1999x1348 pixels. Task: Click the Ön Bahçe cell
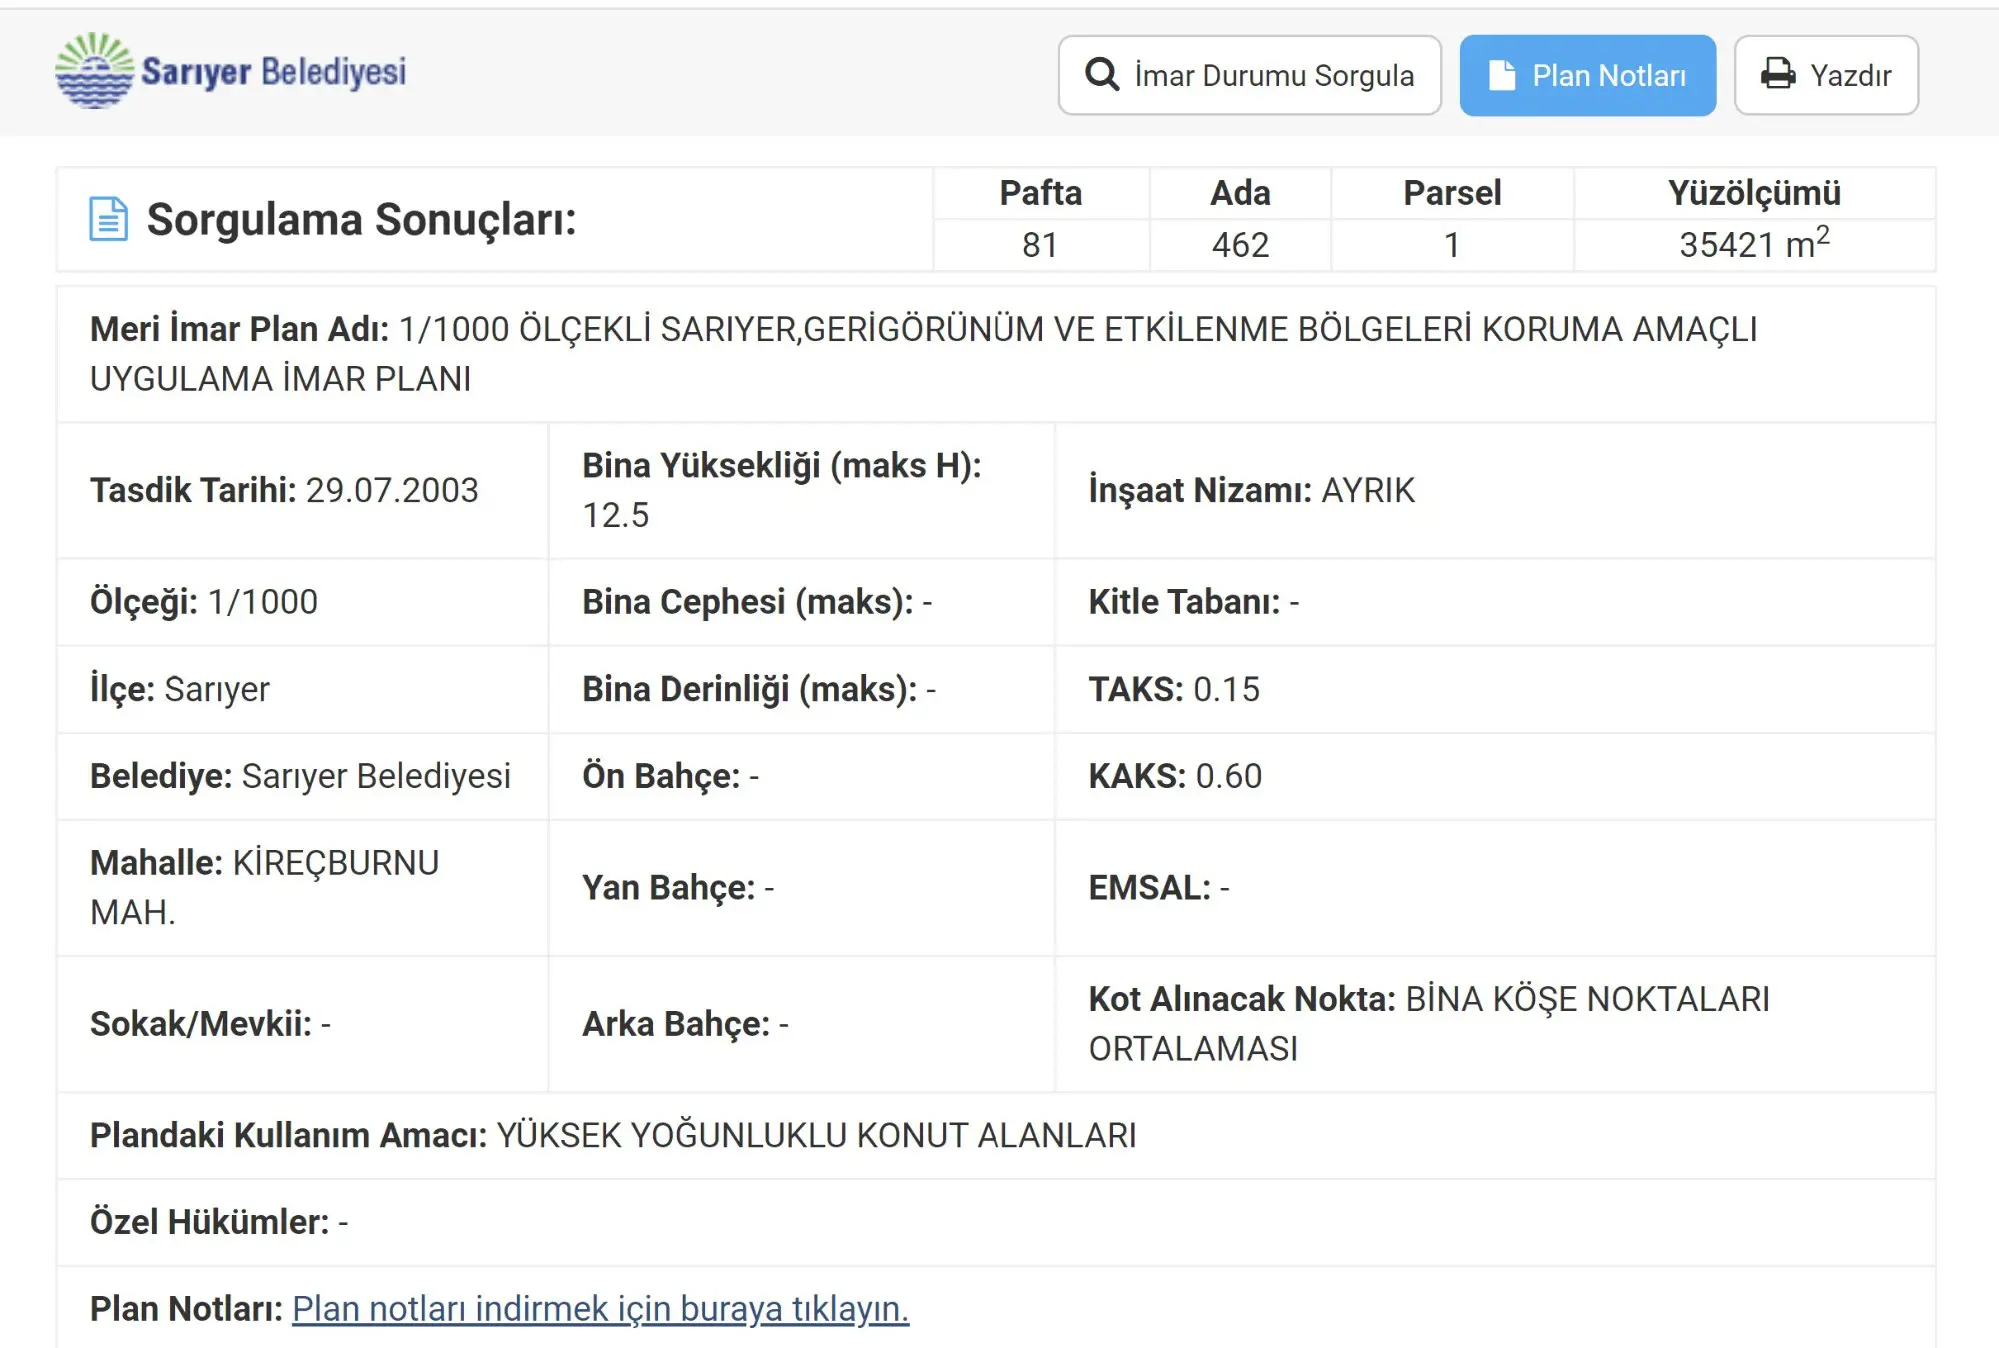(802, 776)
